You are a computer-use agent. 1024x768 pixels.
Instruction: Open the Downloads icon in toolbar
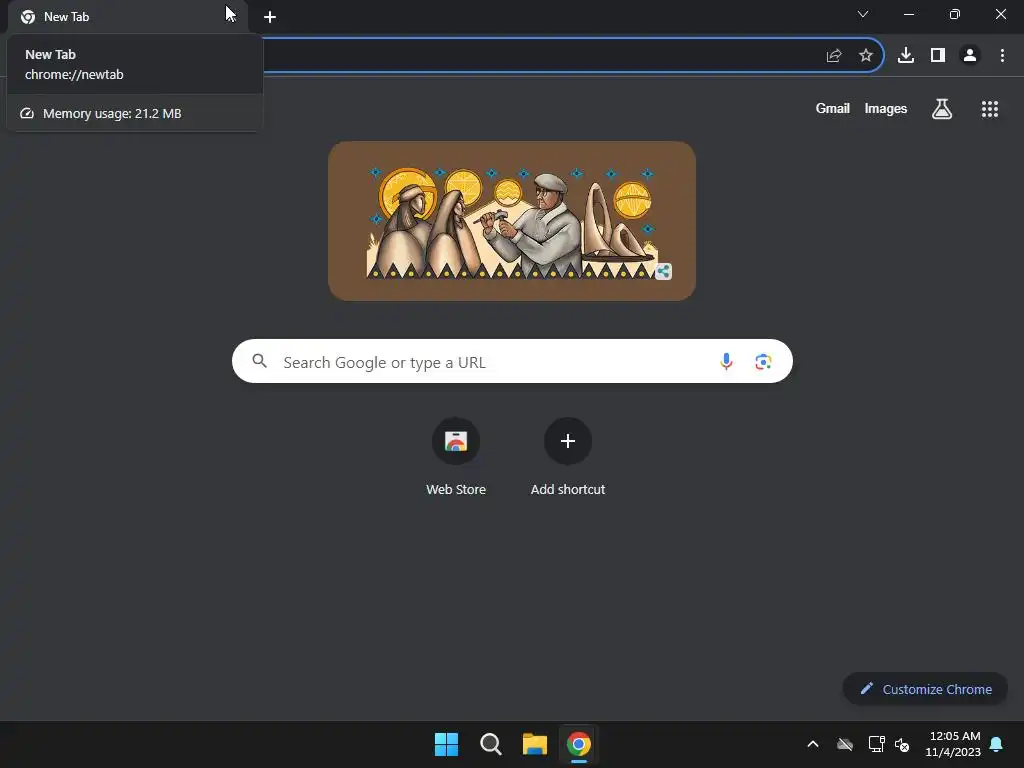coord(906,56)
